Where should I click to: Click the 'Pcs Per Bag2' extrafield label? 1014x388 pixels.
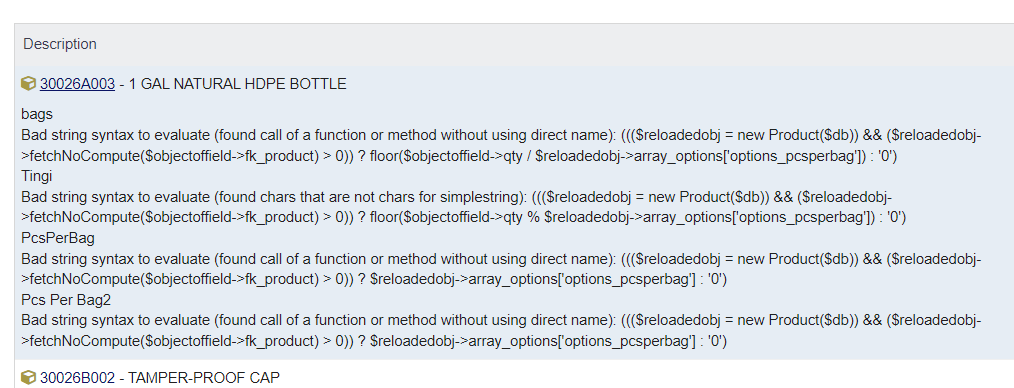61,300
